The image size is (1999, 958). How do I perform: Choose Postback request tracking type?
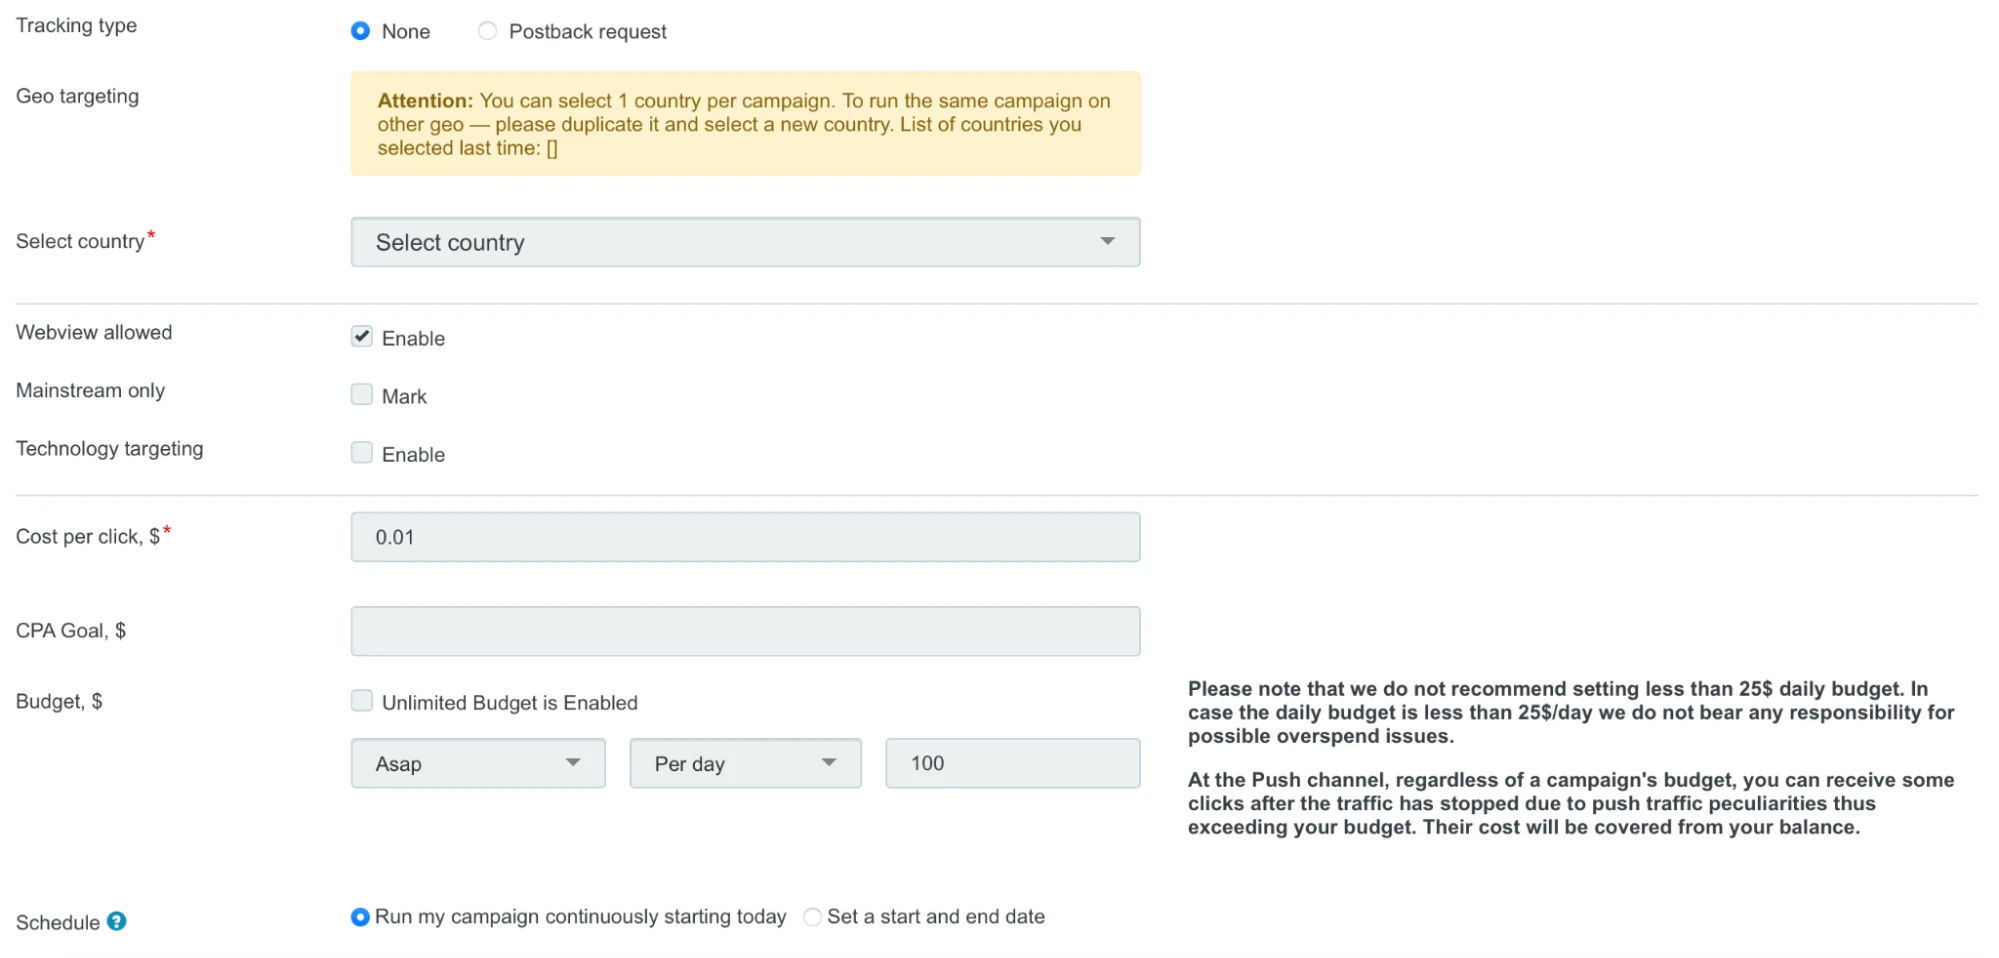tap(487, 31)
